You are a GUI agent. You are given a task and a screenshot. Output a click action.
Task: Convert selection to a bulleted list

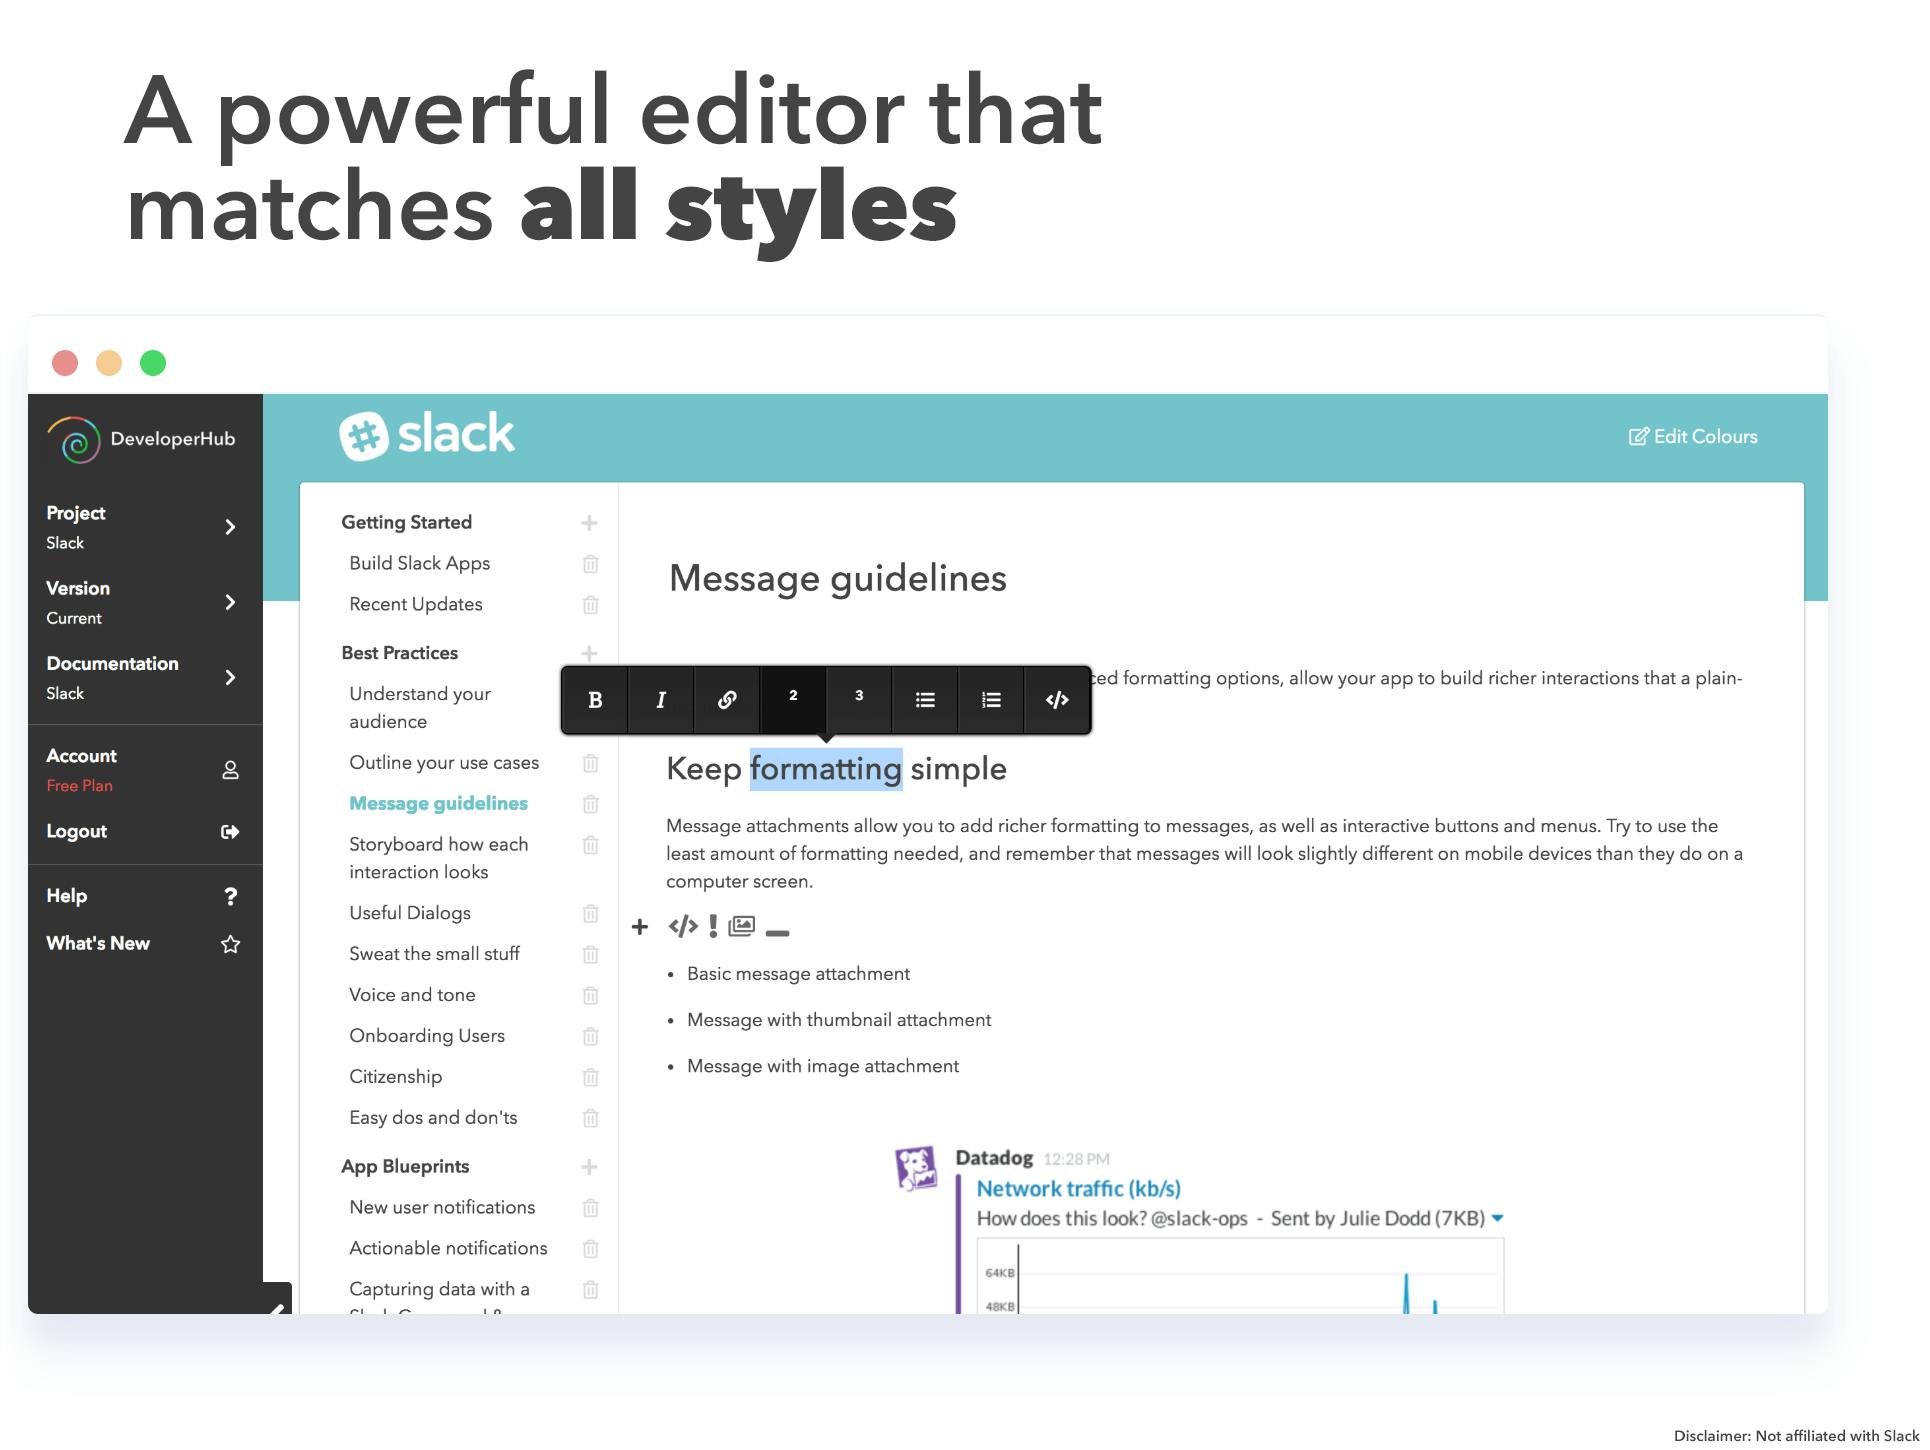point(925,700)
